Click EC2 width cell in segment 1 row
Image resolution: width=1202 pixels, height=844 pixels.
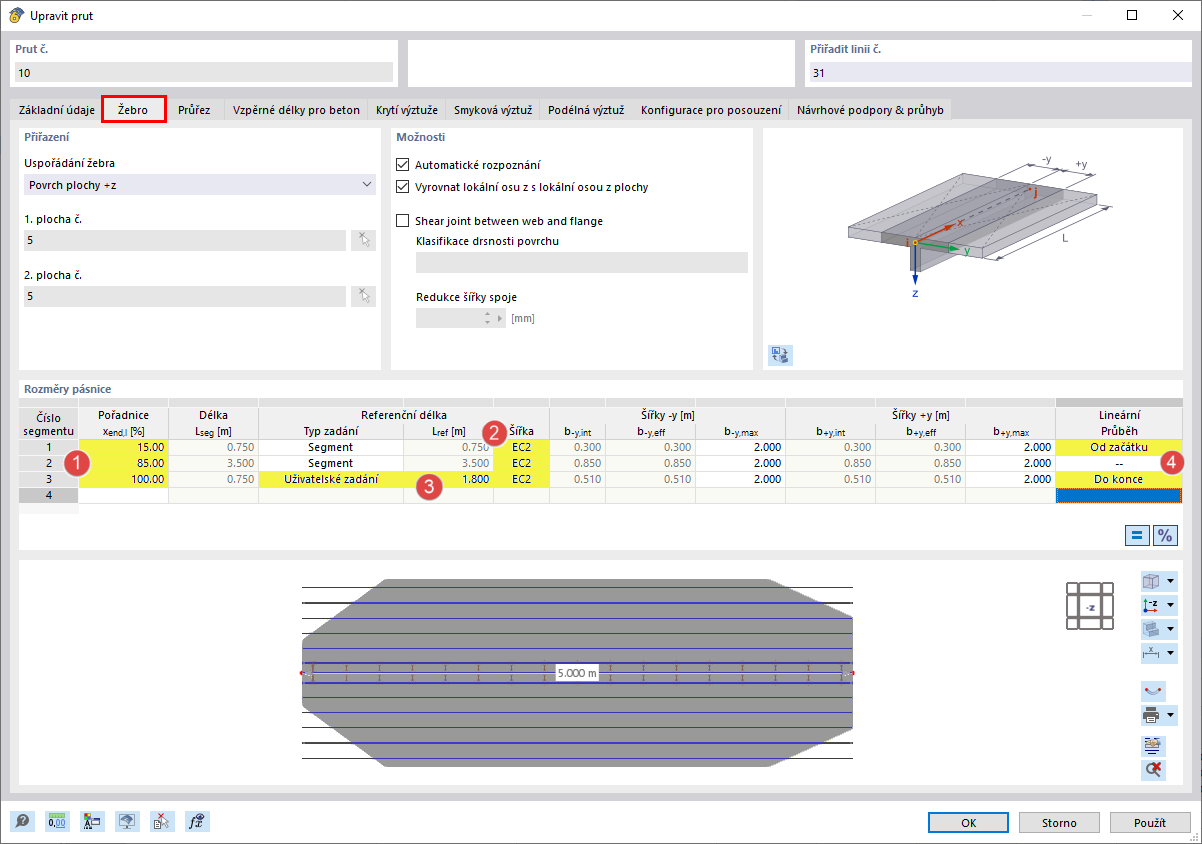pyautogui.click(x=521, y=447)
